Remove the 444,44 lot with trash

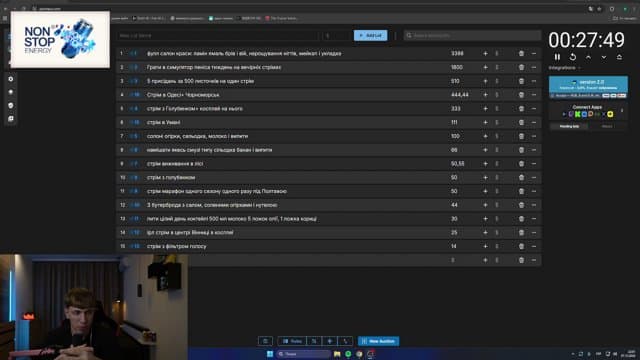pyautogui.click(x=521, y=95)
